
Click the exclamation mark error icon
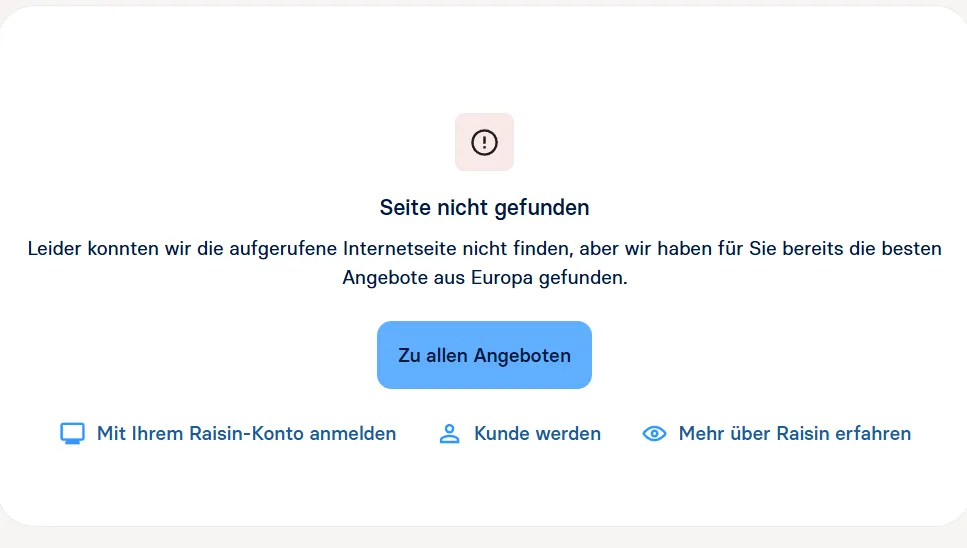(x=484, y=142)
